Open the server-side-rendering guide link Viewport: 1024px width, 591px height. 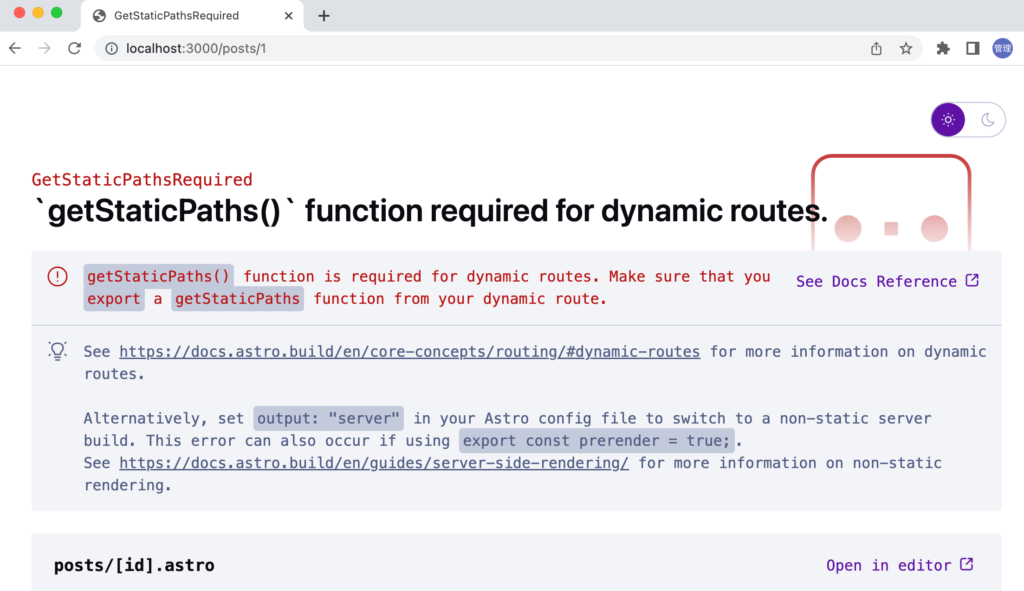point(373,462)
